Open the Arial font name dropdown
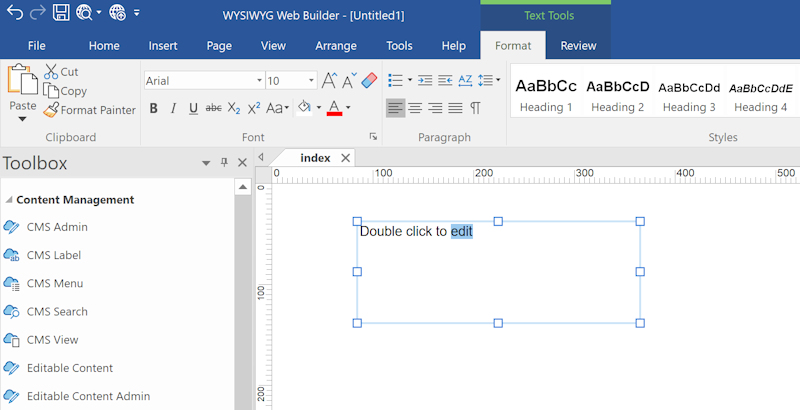This screenshot has width=800, height=410. click(x=259, y=81)
